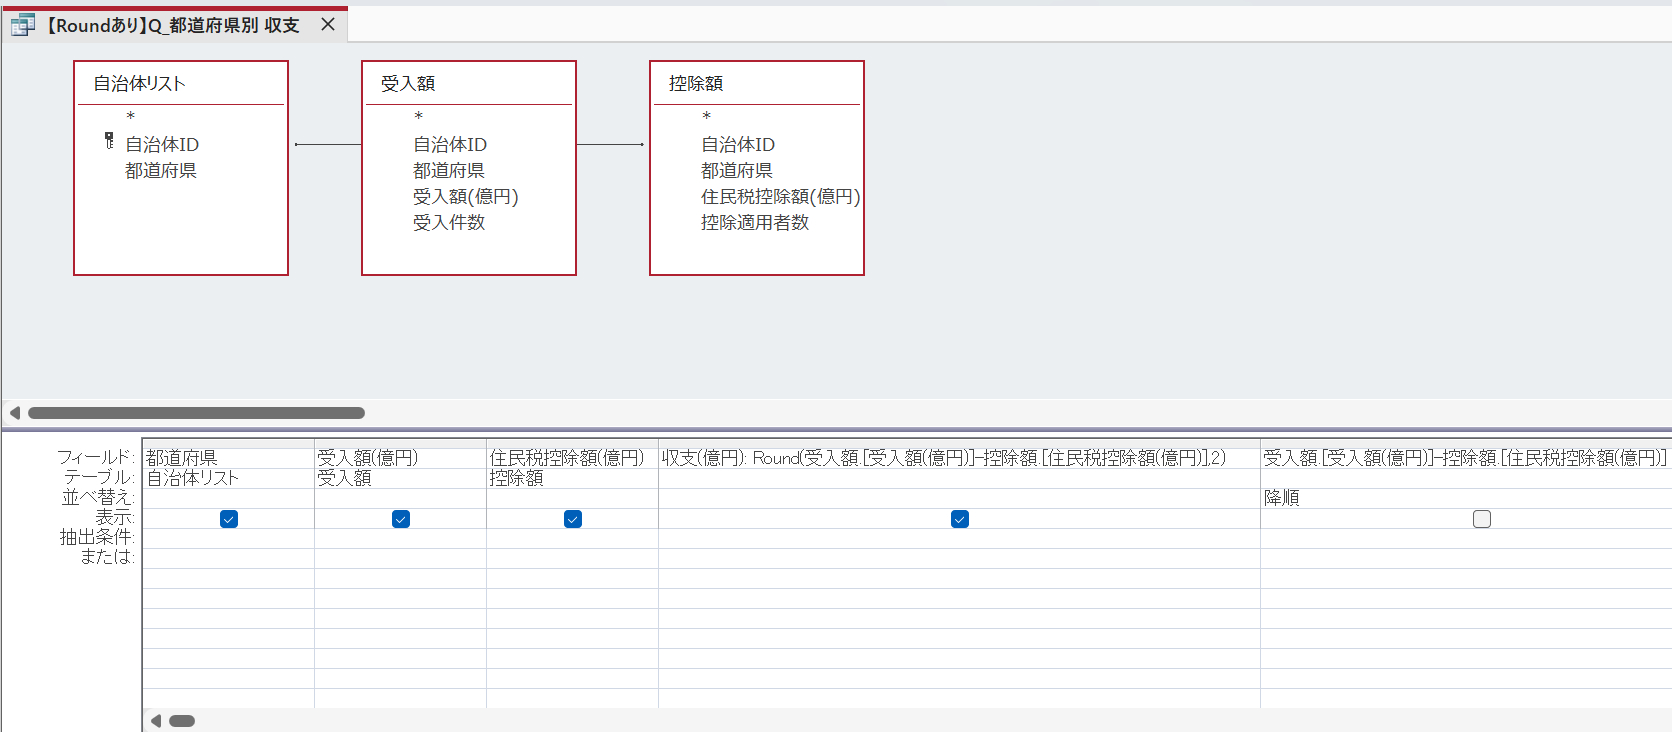Select 自治体ID field in 自治体リスト table
This screenshot has height=732, width=1672.
tap(162, 145)
